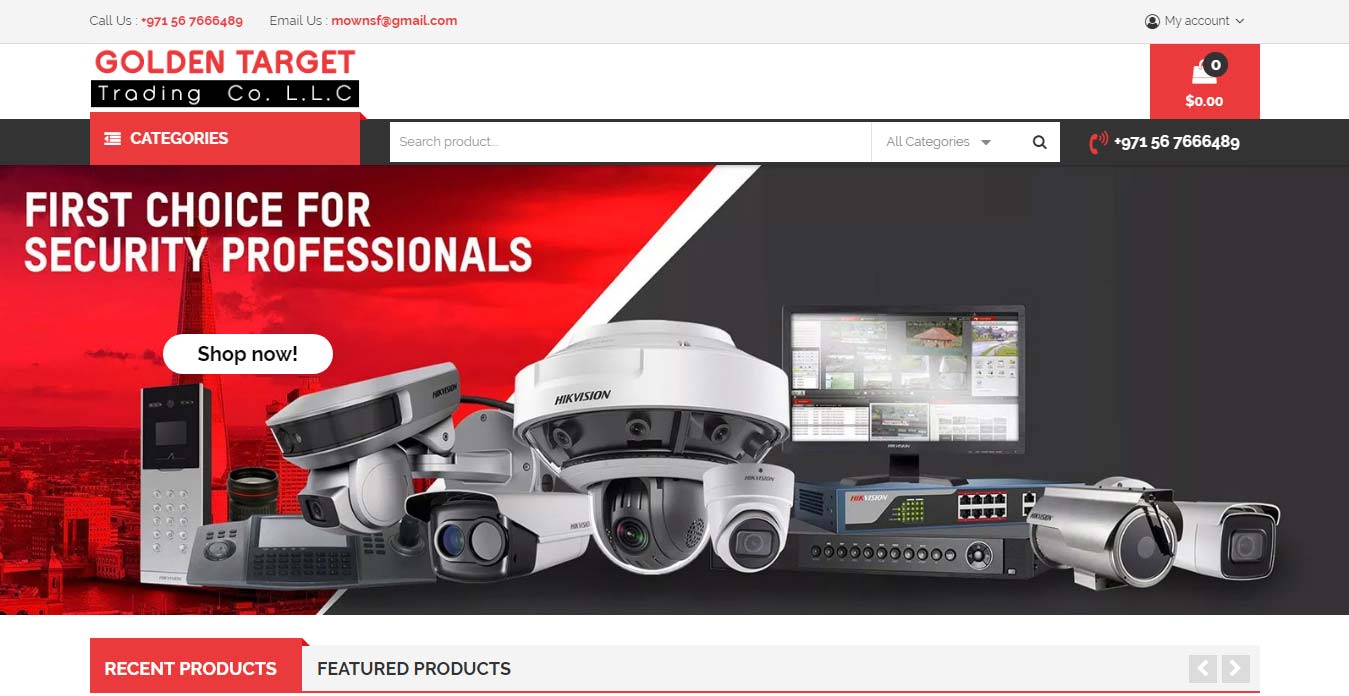
Task: Open the CATEGORIES menu
Action: pos(225,139)
